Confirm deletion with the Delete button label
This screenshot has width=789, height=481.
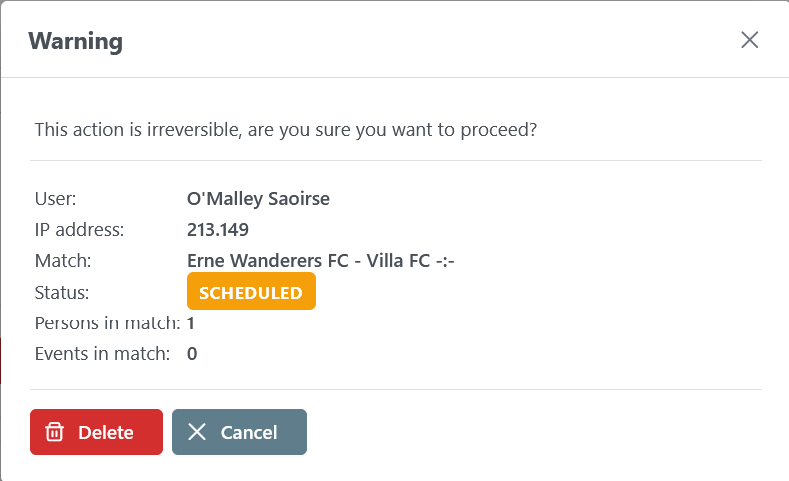(x=106, y=432)
